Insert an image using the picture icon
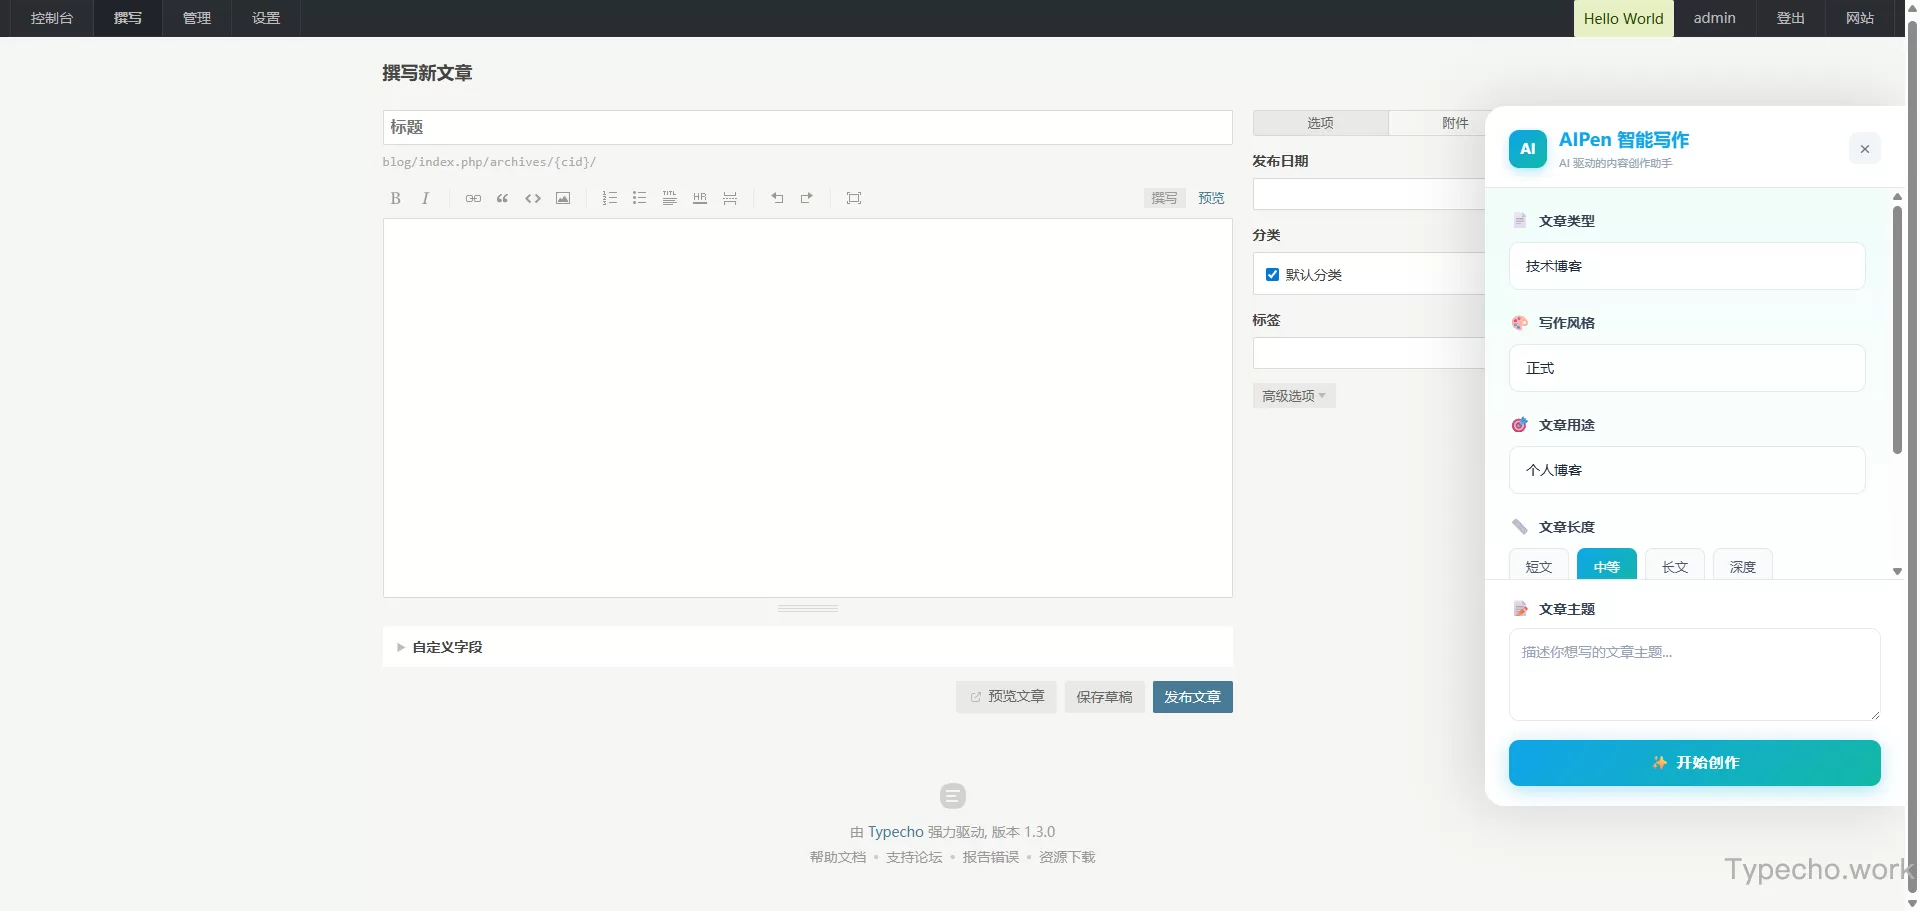This screenshot has width=1920, height=911. [563, 198]
